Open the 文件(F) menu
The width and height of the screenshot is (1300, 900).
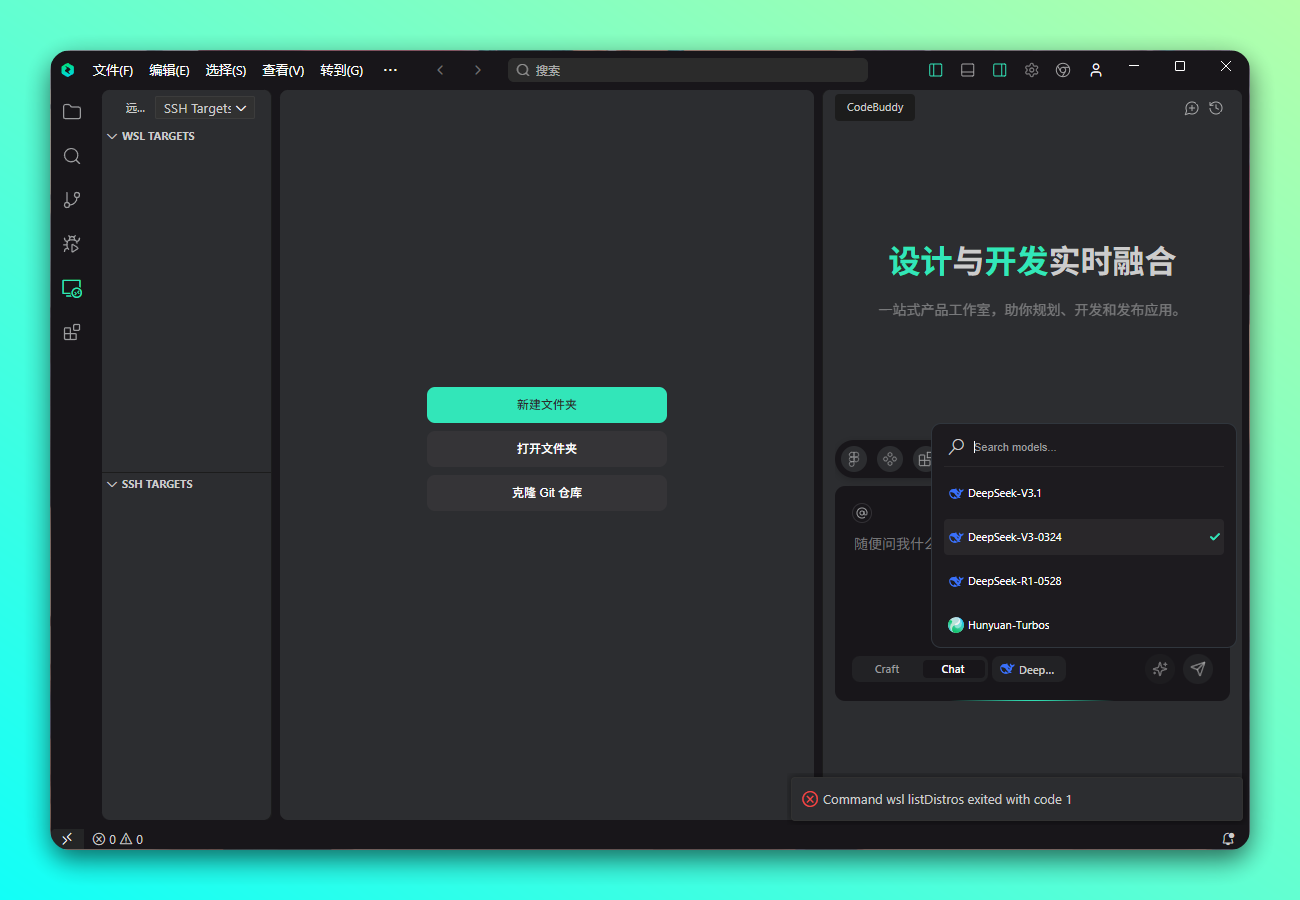tap(113, 70)
